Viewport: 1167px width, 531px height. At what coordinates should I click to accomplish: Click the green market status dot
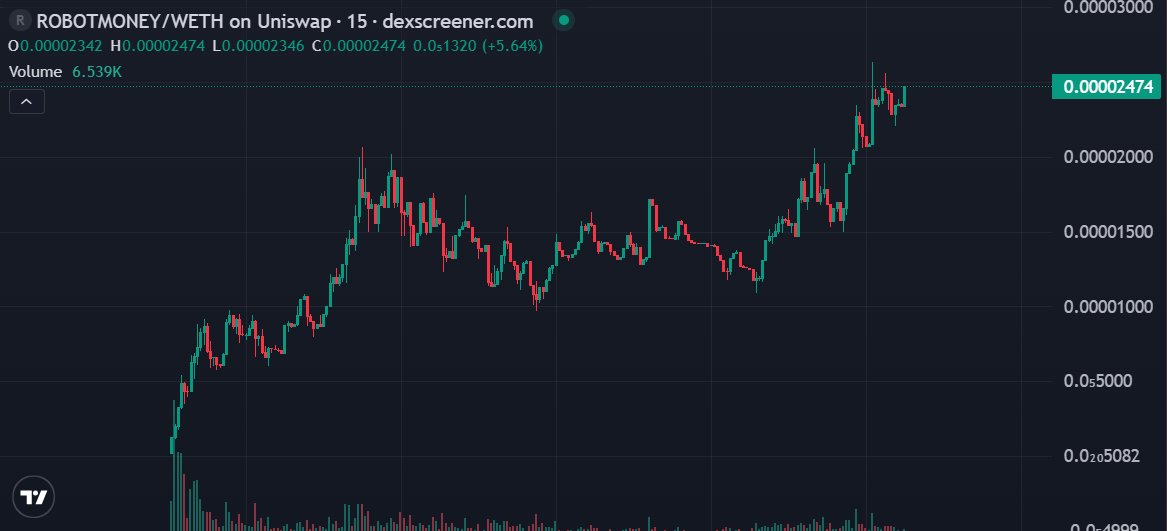564,21
